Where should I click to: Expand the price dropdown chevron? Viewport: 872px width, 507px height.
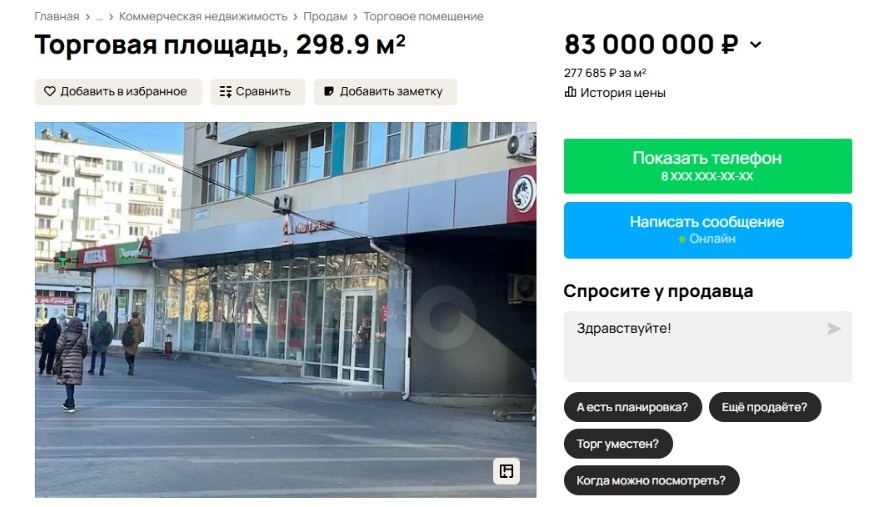(756, 44)
